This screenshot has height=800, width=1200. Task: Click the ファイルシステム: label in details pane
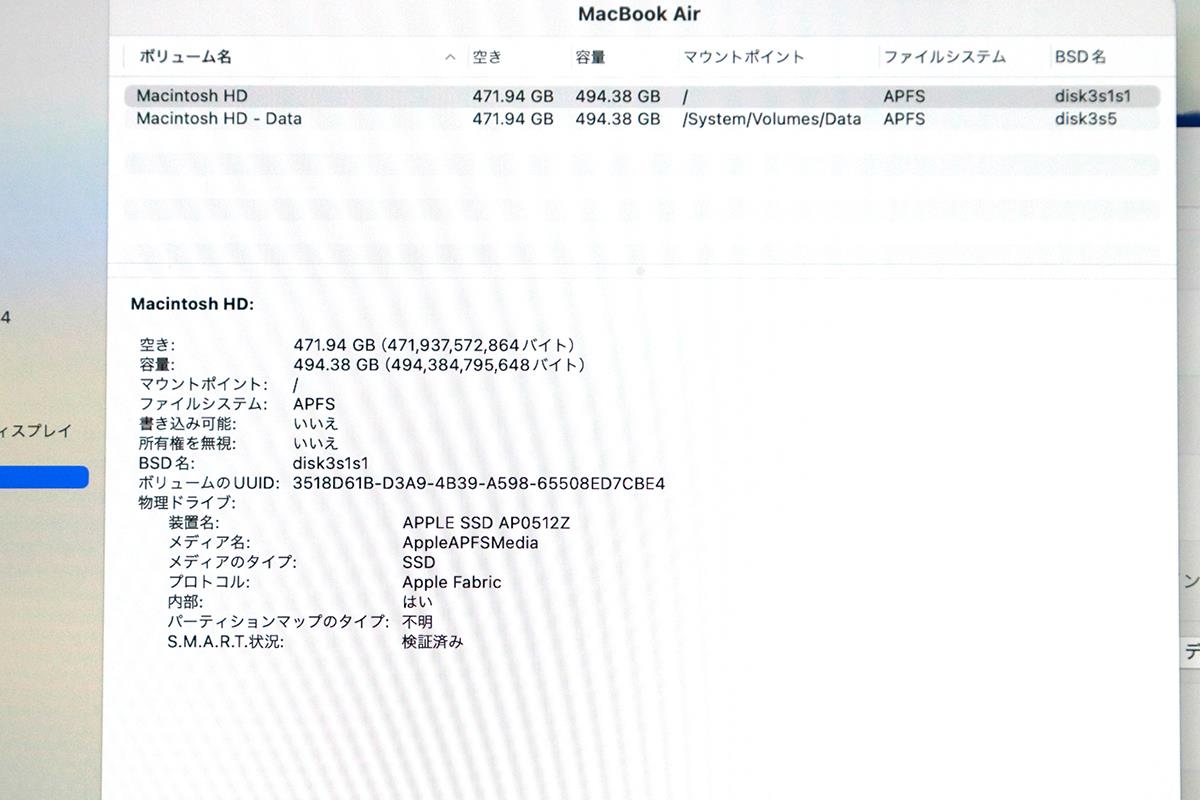(x=203, y=404)
